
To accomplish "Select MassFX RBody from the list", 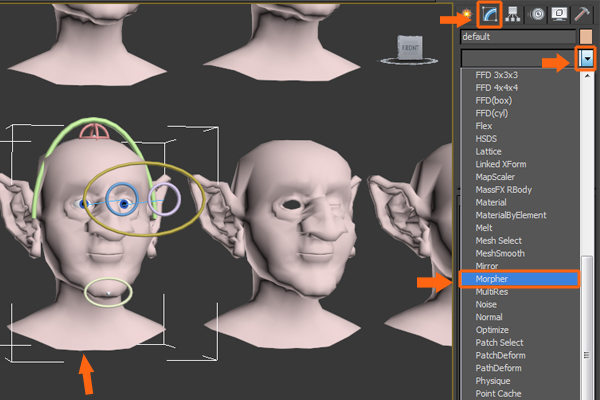I will coord(504,190).
